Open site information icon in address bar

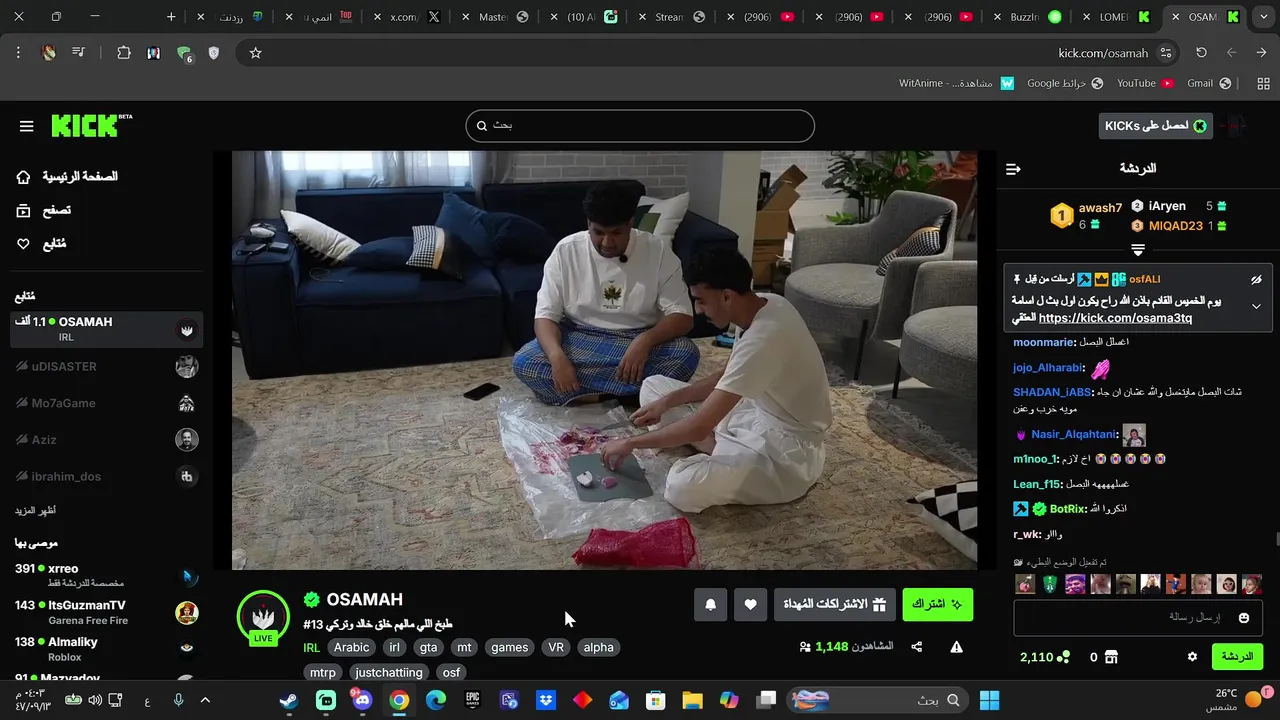1165,53
